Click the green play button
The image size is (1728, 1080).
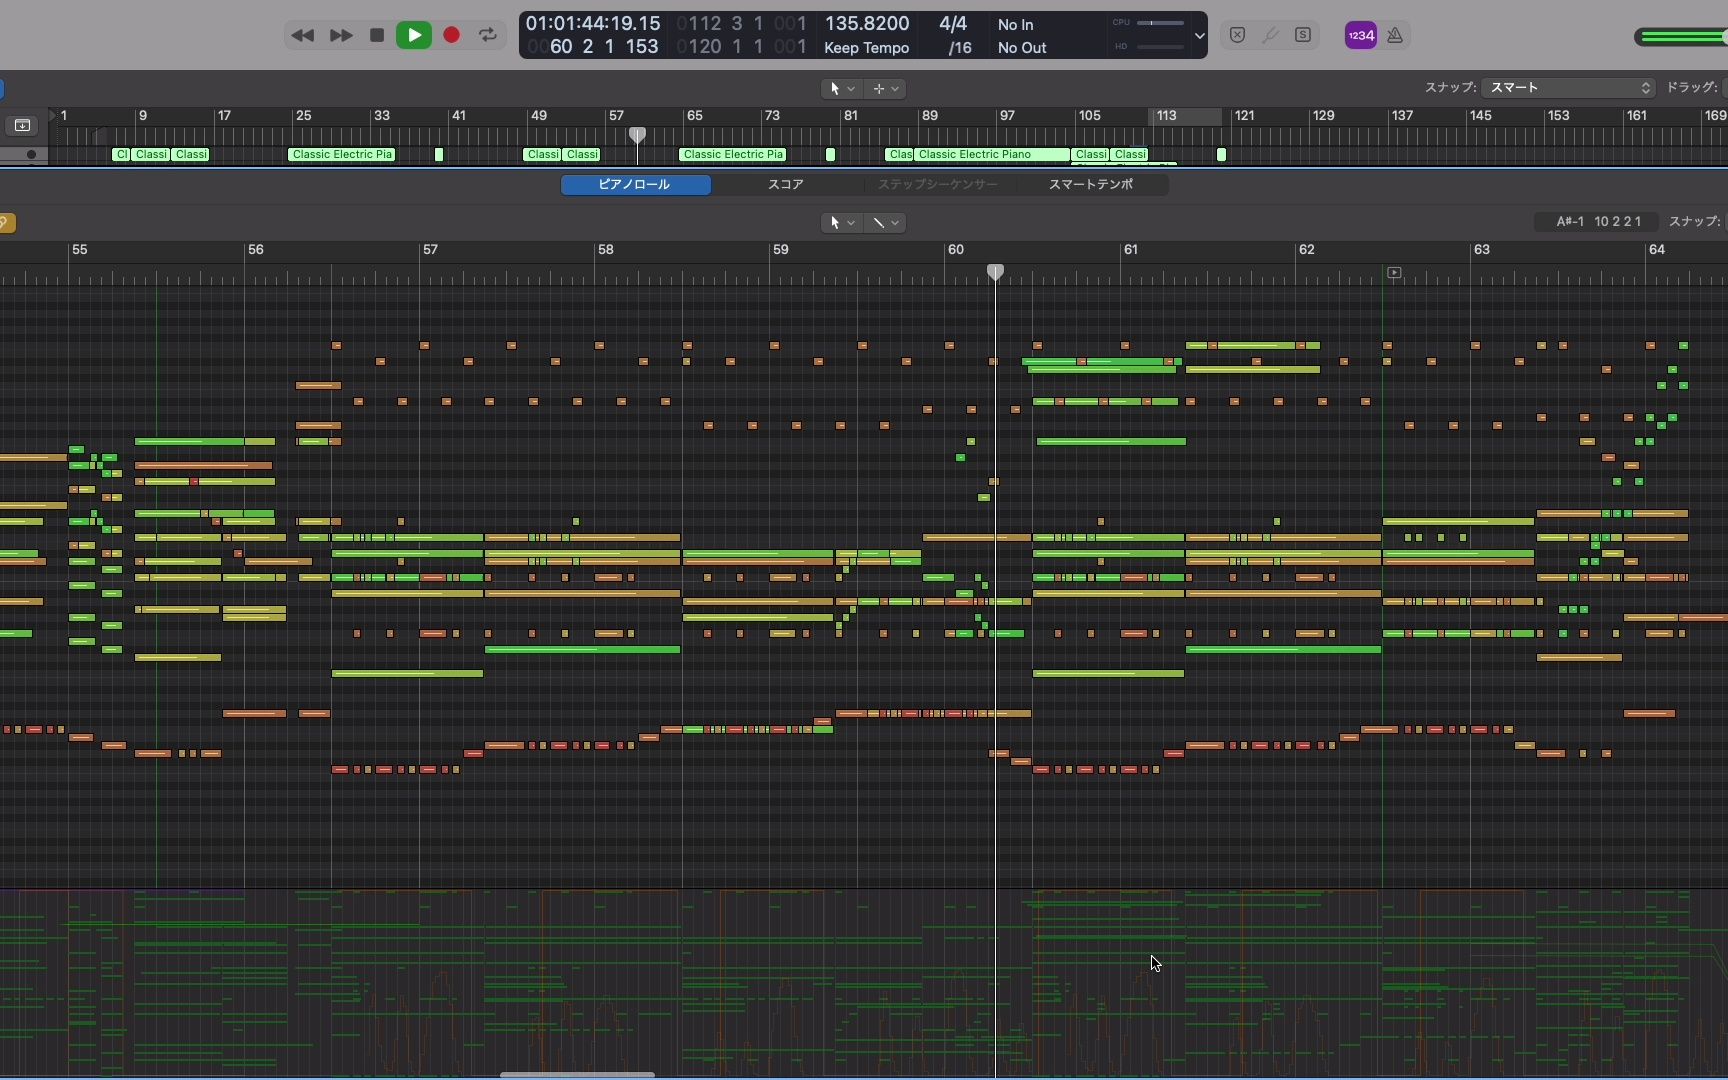pyautogui.click(x=413, y=35)
